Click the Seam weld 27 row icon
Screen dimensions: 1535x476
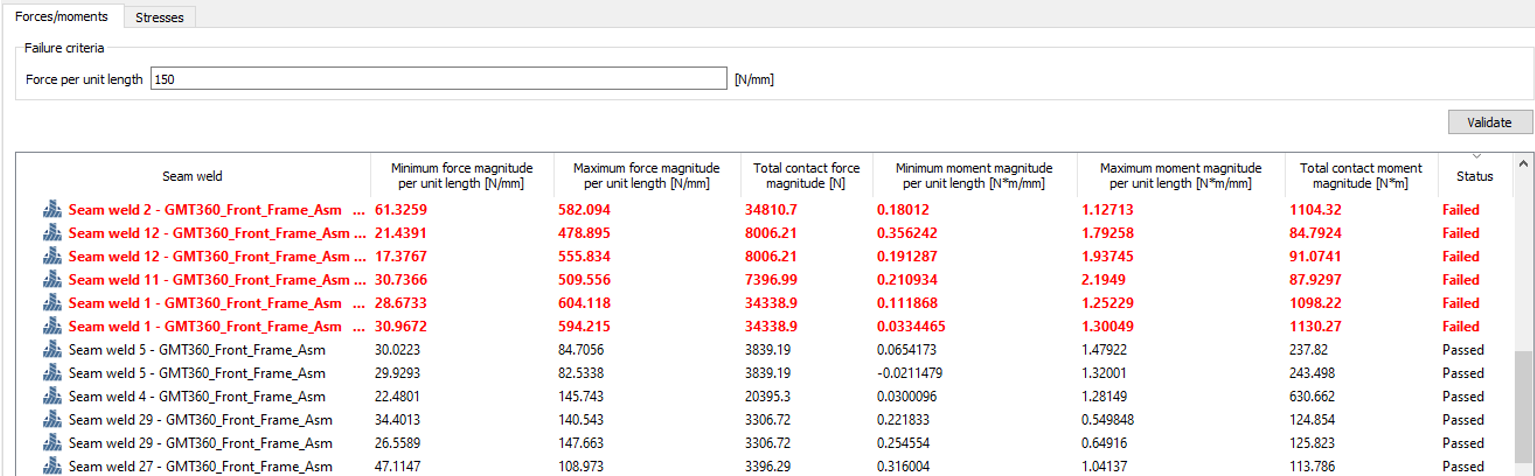click(52, 466)
